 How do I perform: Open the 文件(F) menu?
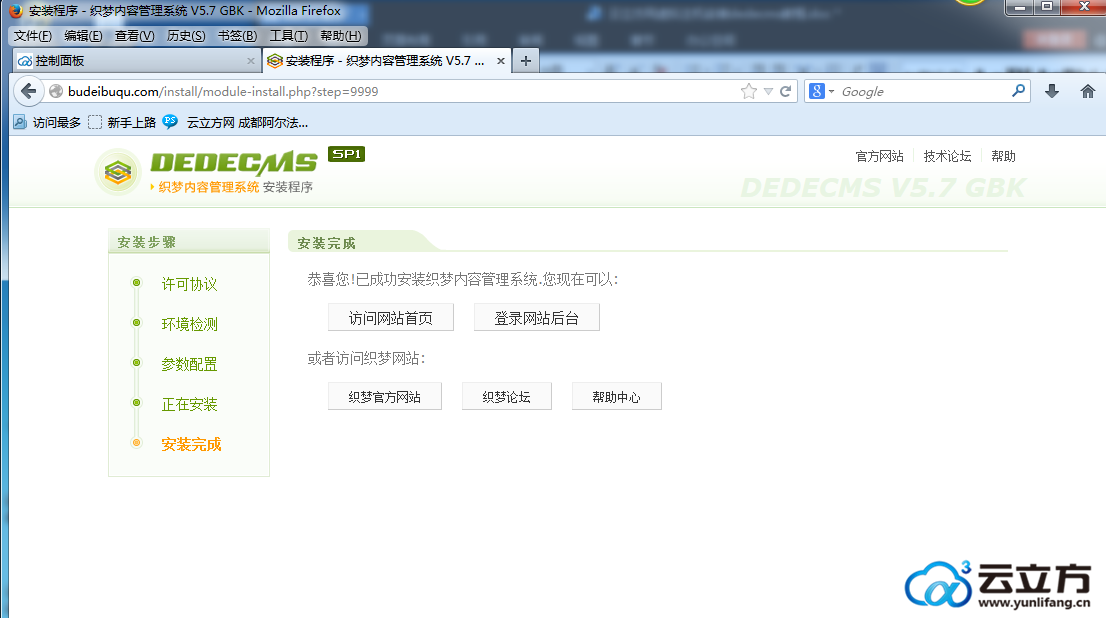pos(32,35)
